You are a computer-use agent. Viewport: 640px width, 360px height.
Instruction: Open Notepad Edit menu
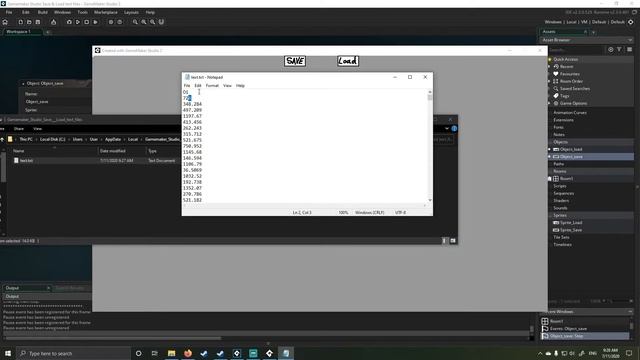[x=198, y=86]
